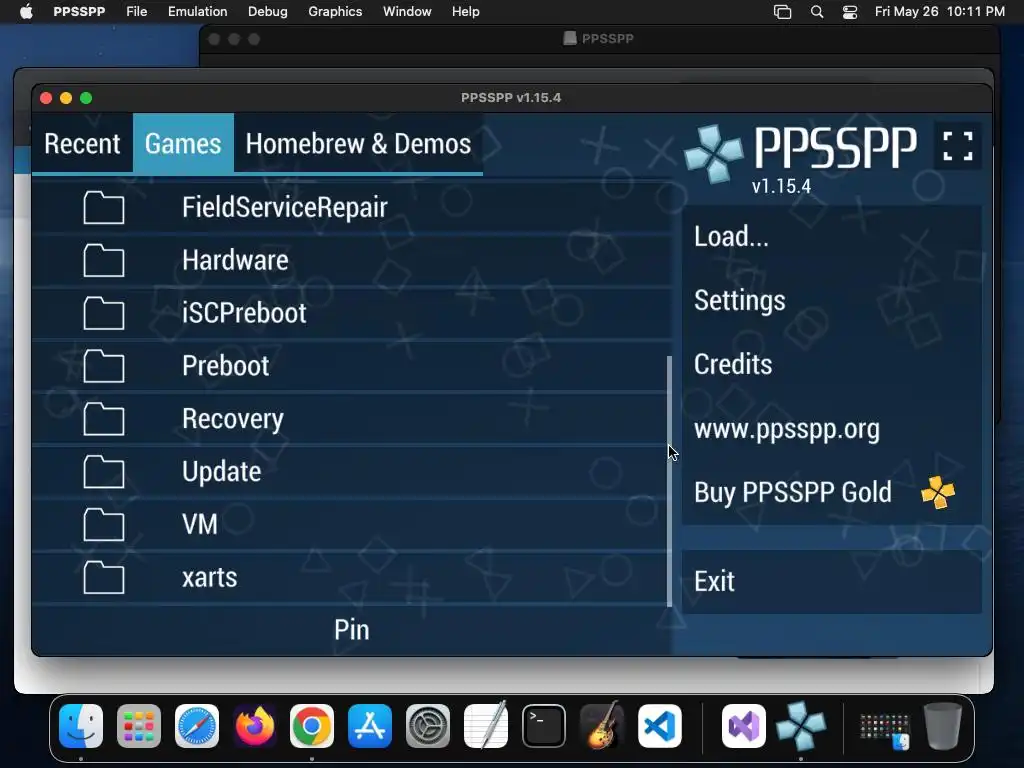Click the date and time in menu bar
The width and height of the screenshot is (1024, 768).
(x=940, y=12)
